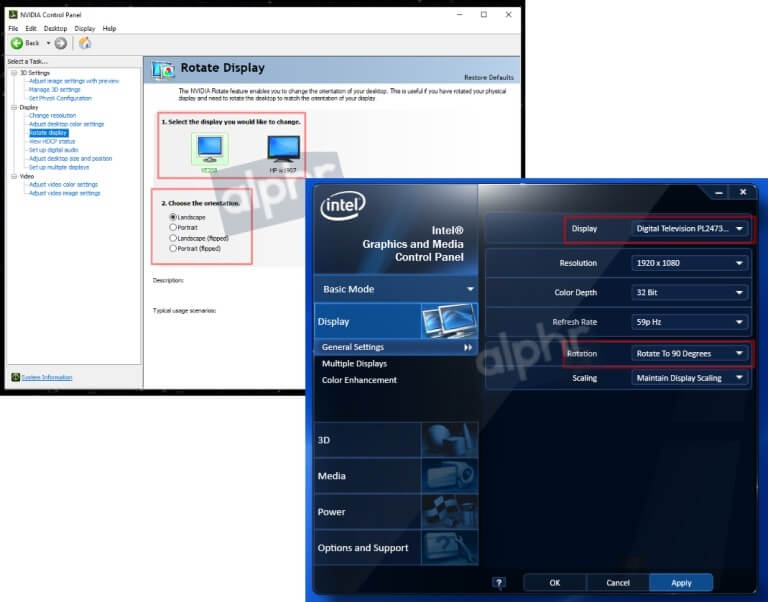
Task: Open View HDCP status
Action: pos(52,141)
